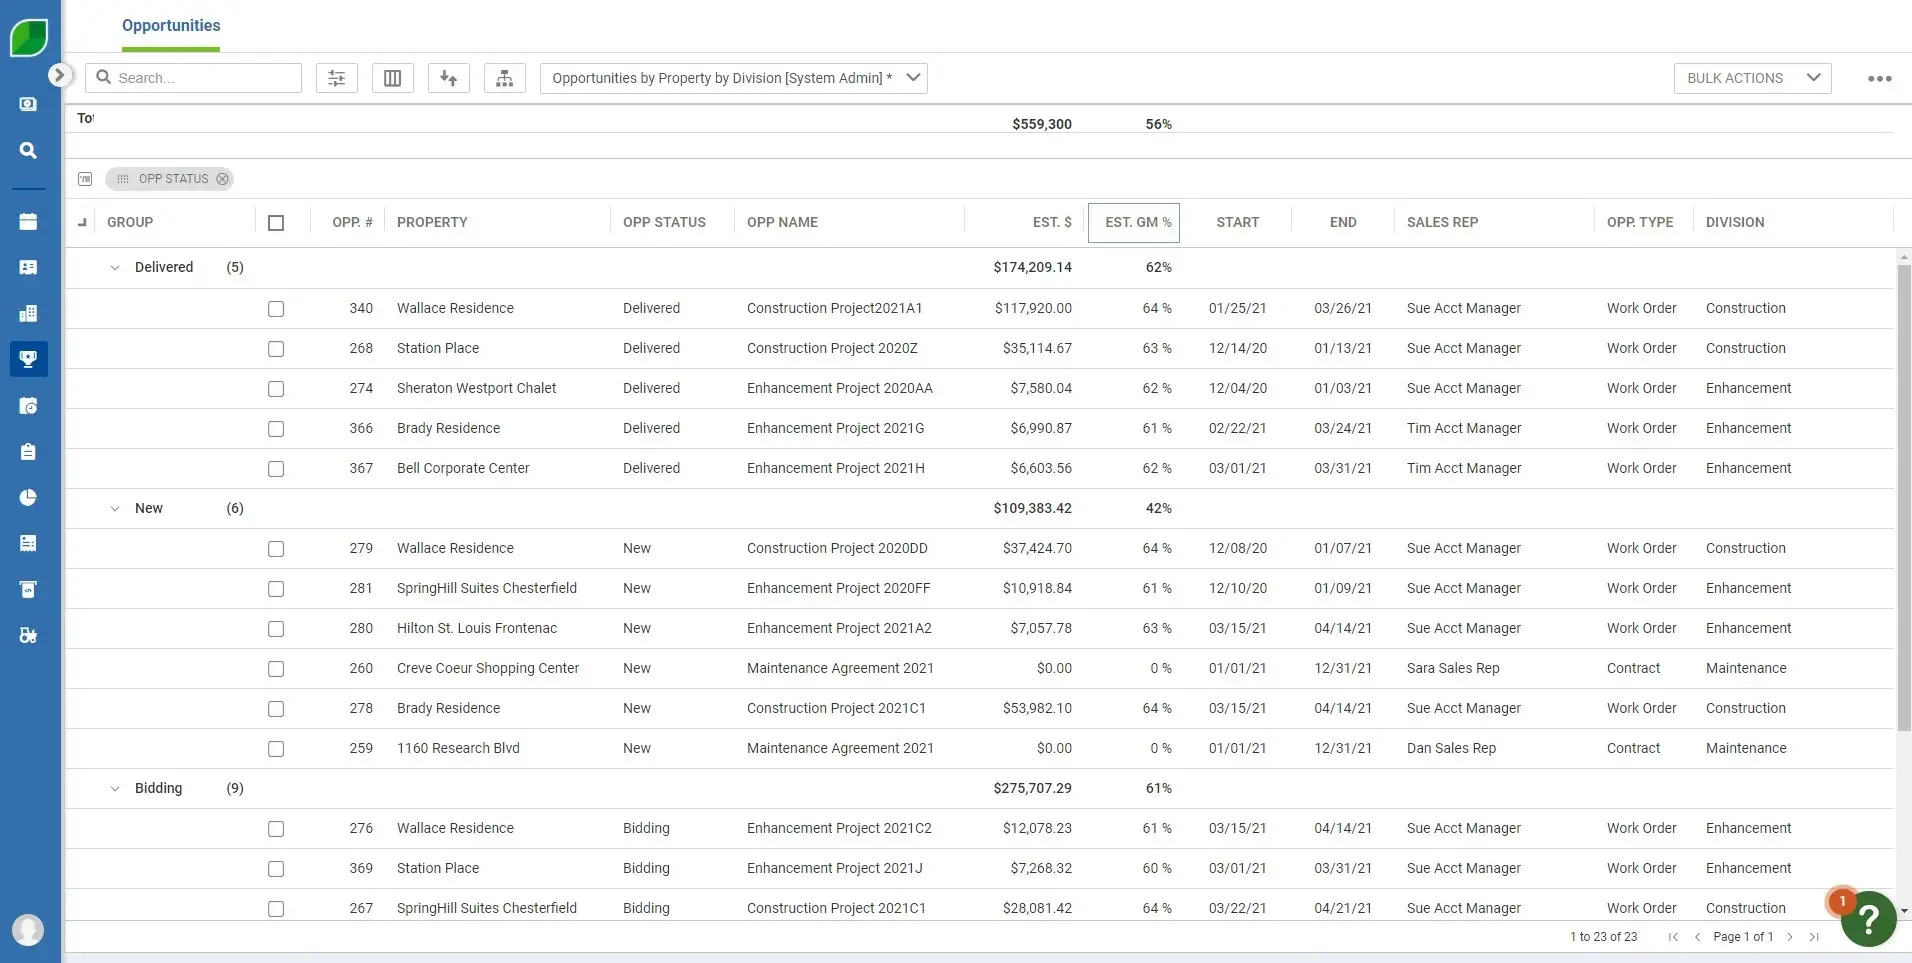Switch to the Opportunities tab

coord(170,26)
